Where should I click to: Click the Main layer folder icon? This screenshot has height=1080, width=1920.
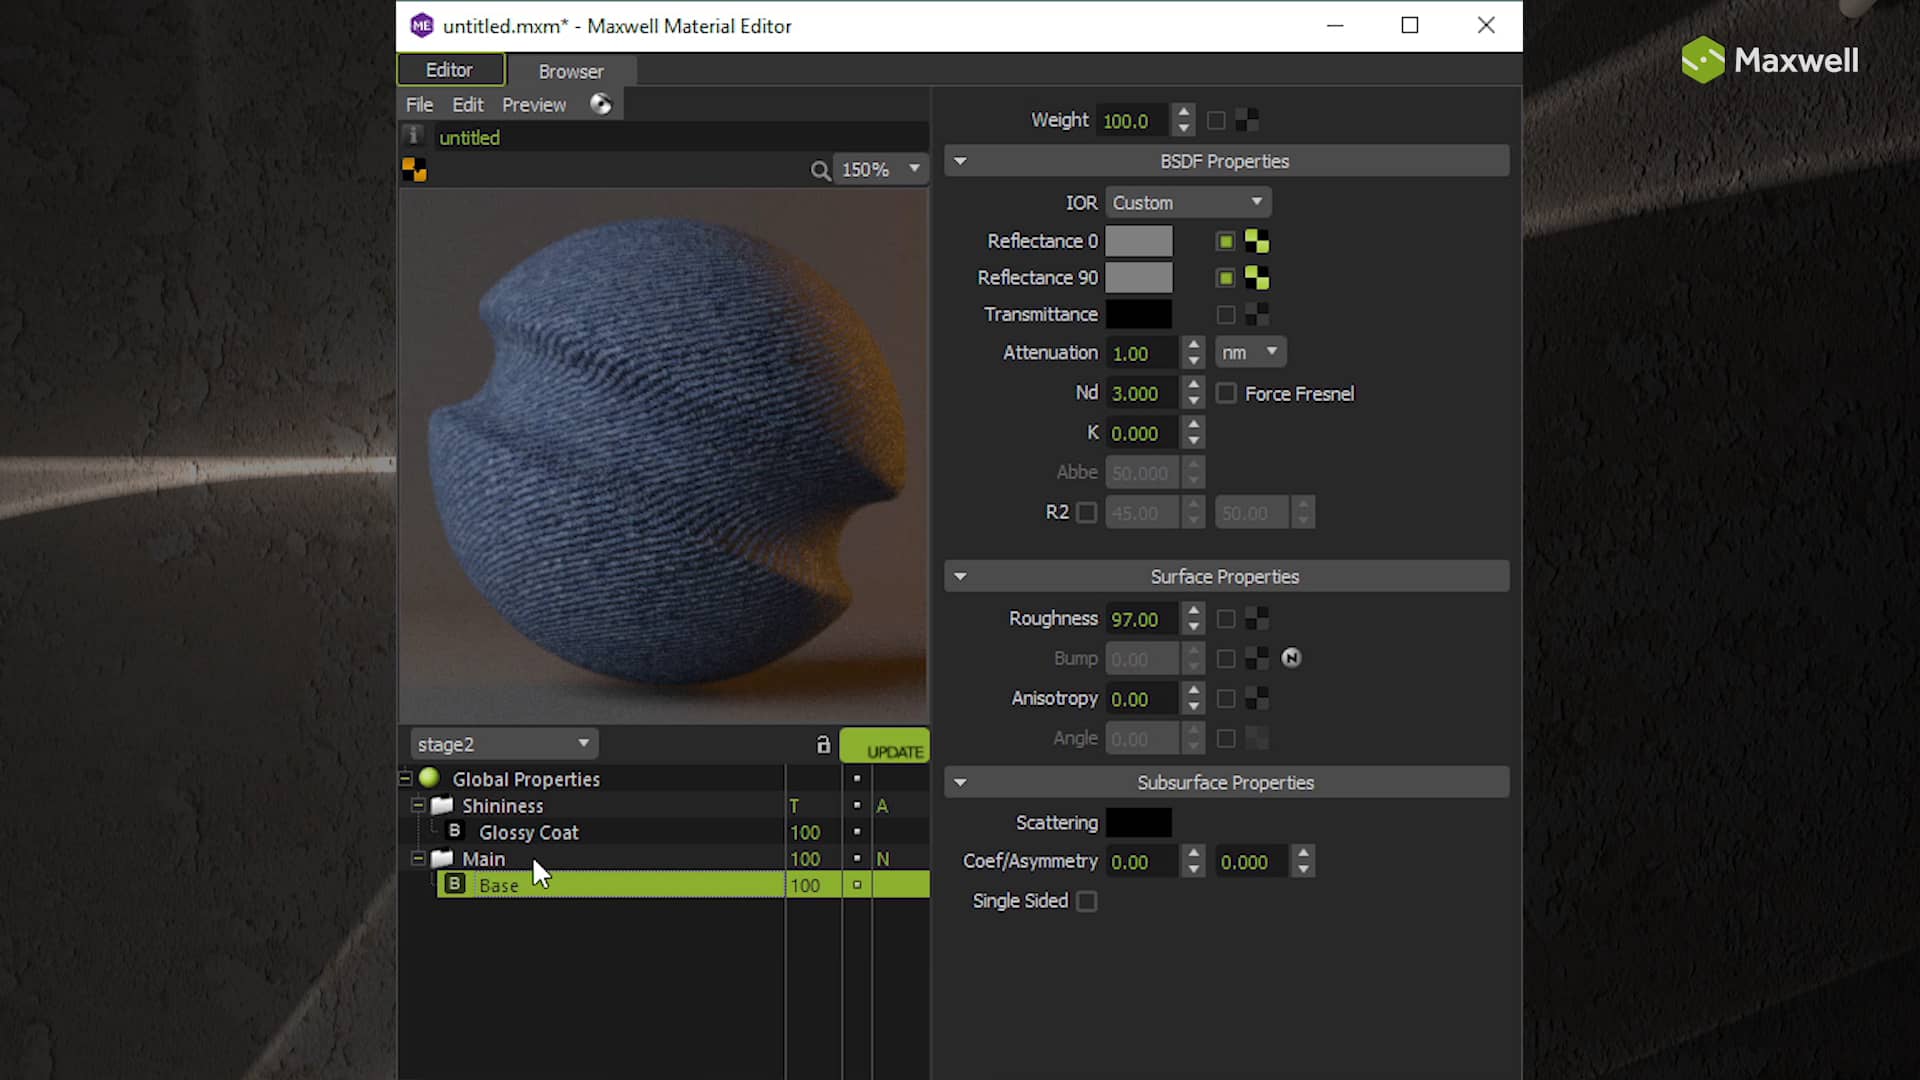pos(441,858)
